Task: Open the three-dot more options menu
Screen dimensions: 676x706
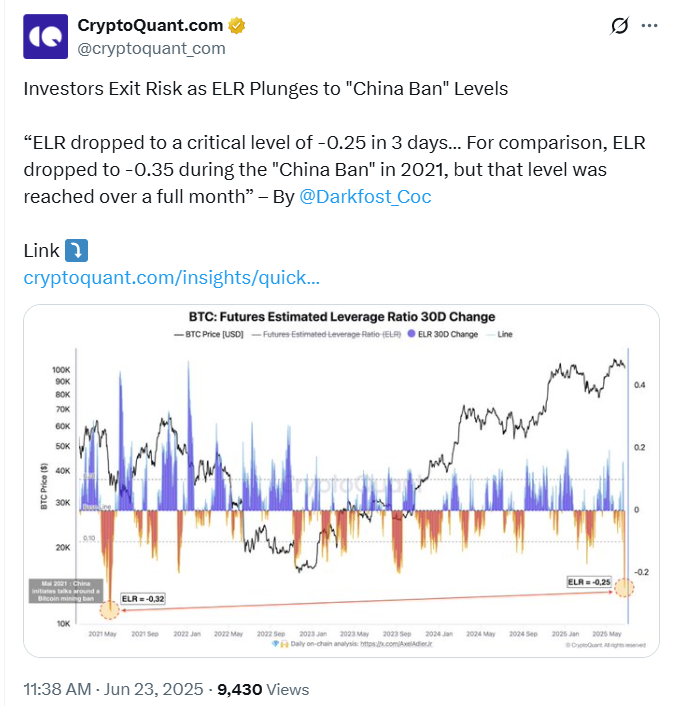Action: coord(652,27)
